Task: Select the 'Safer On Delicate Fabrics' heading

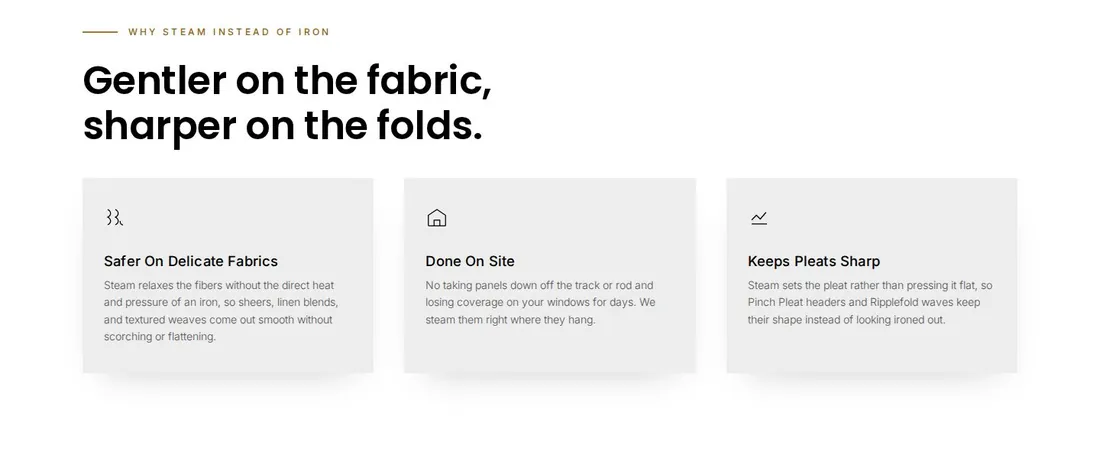Action: pos(191,261)
